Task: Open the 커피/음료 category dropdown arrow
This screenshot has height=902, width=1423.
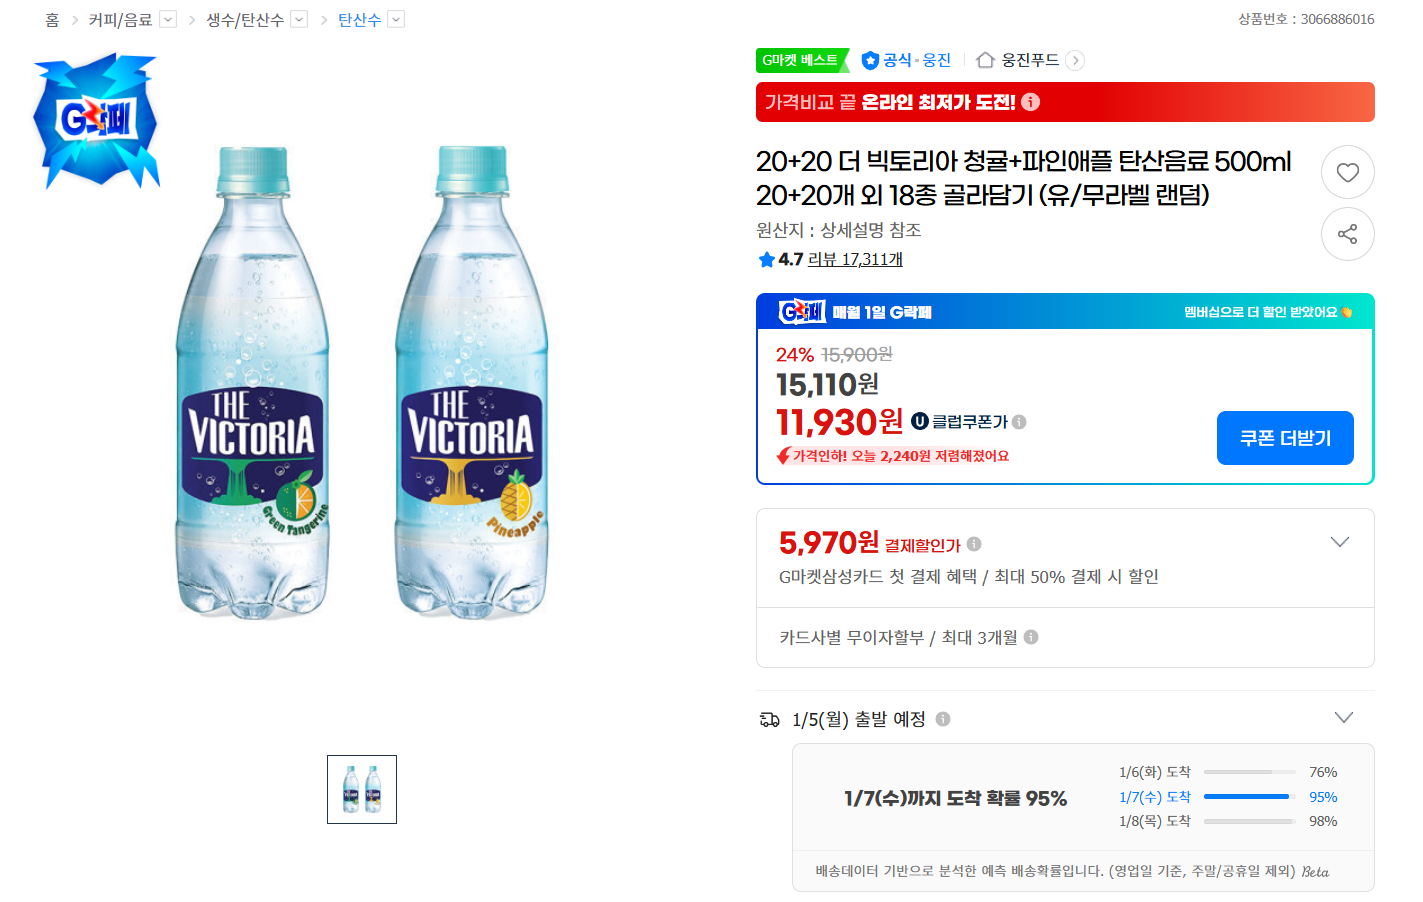Action: [x=167, y=18]
